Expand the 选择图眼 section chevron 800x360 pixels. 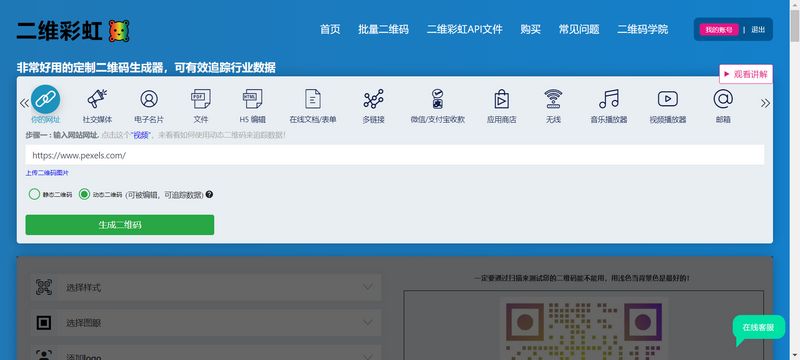(x=368, y=323)
